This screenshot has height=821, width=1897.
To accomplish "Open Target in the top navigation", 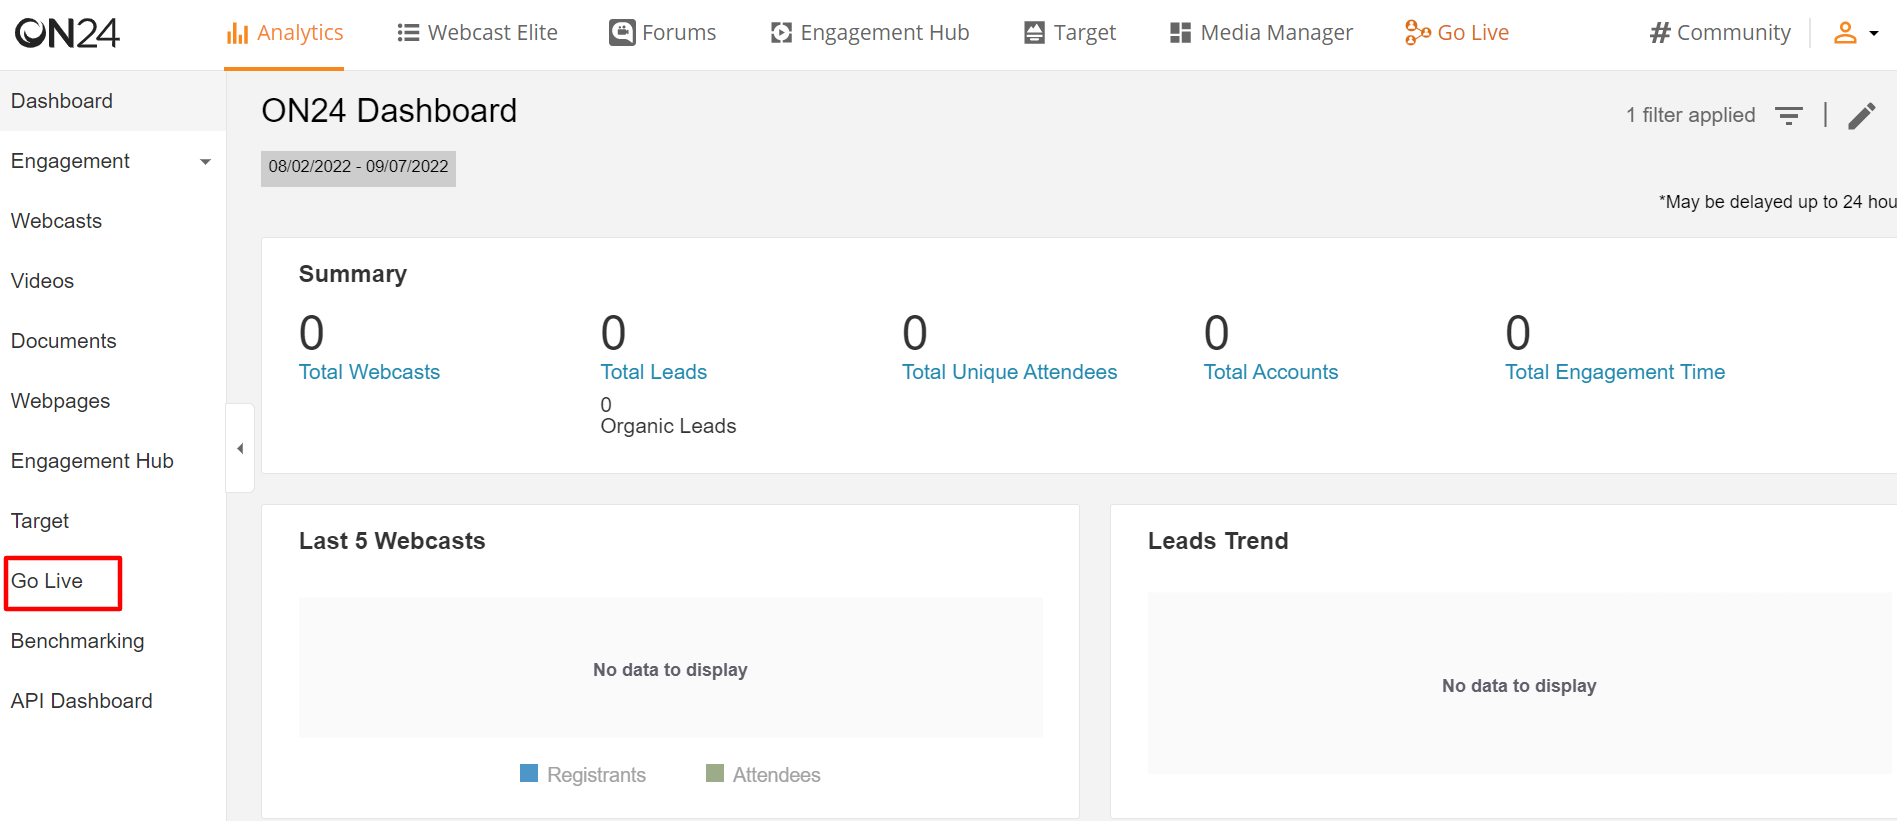I will [1069, 33].
